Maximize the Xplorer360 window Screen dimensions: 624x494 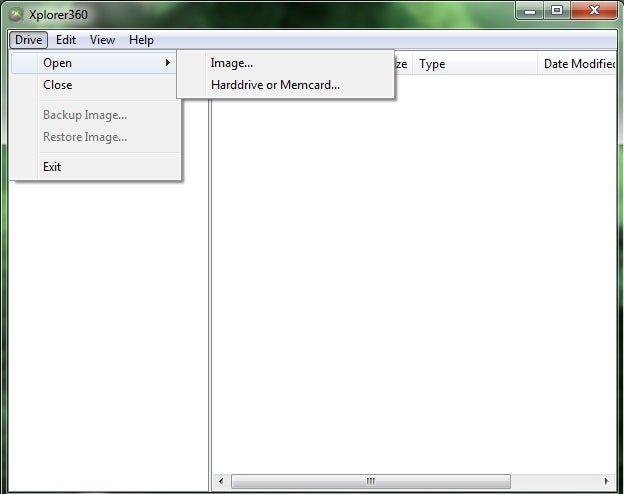pyautogui.click(x=557, y=10)
